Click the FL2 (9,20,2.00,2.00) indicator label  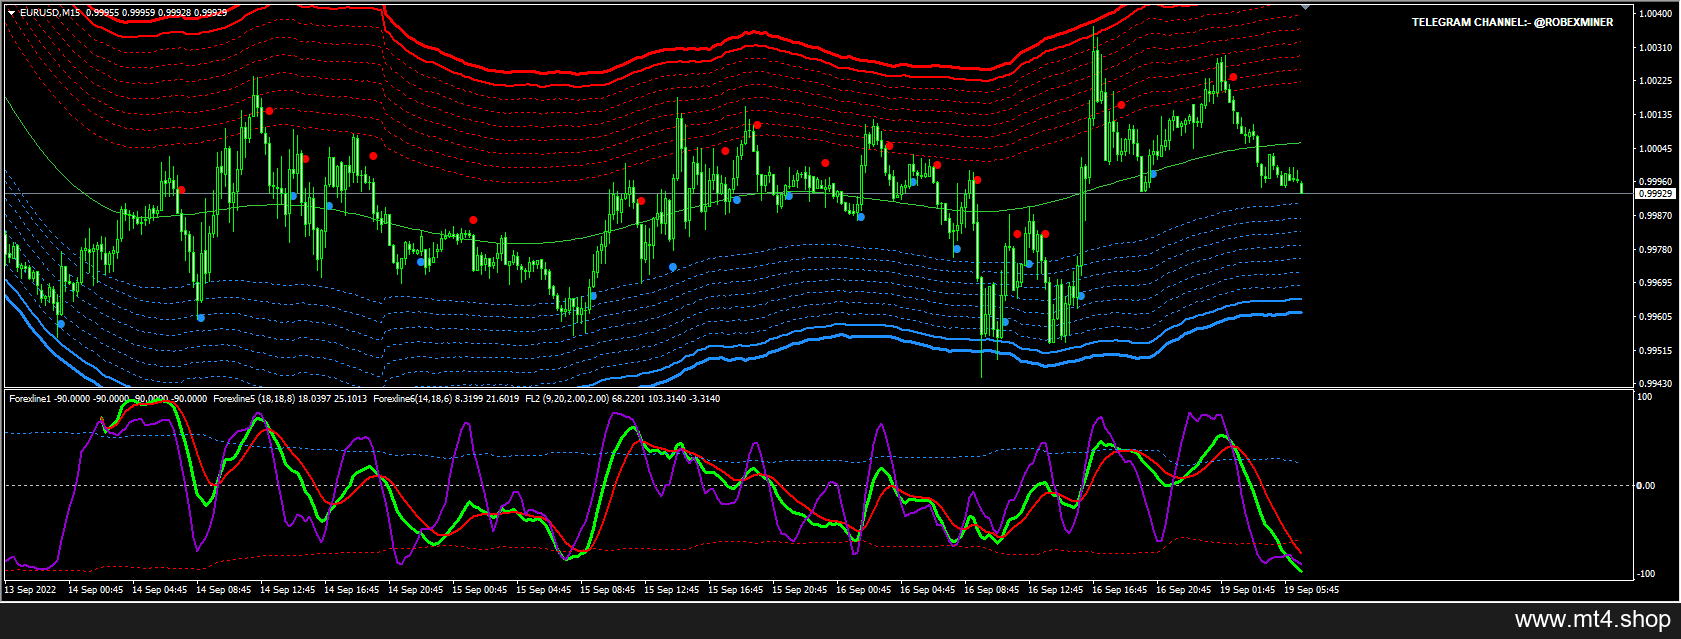pos(566,399)
